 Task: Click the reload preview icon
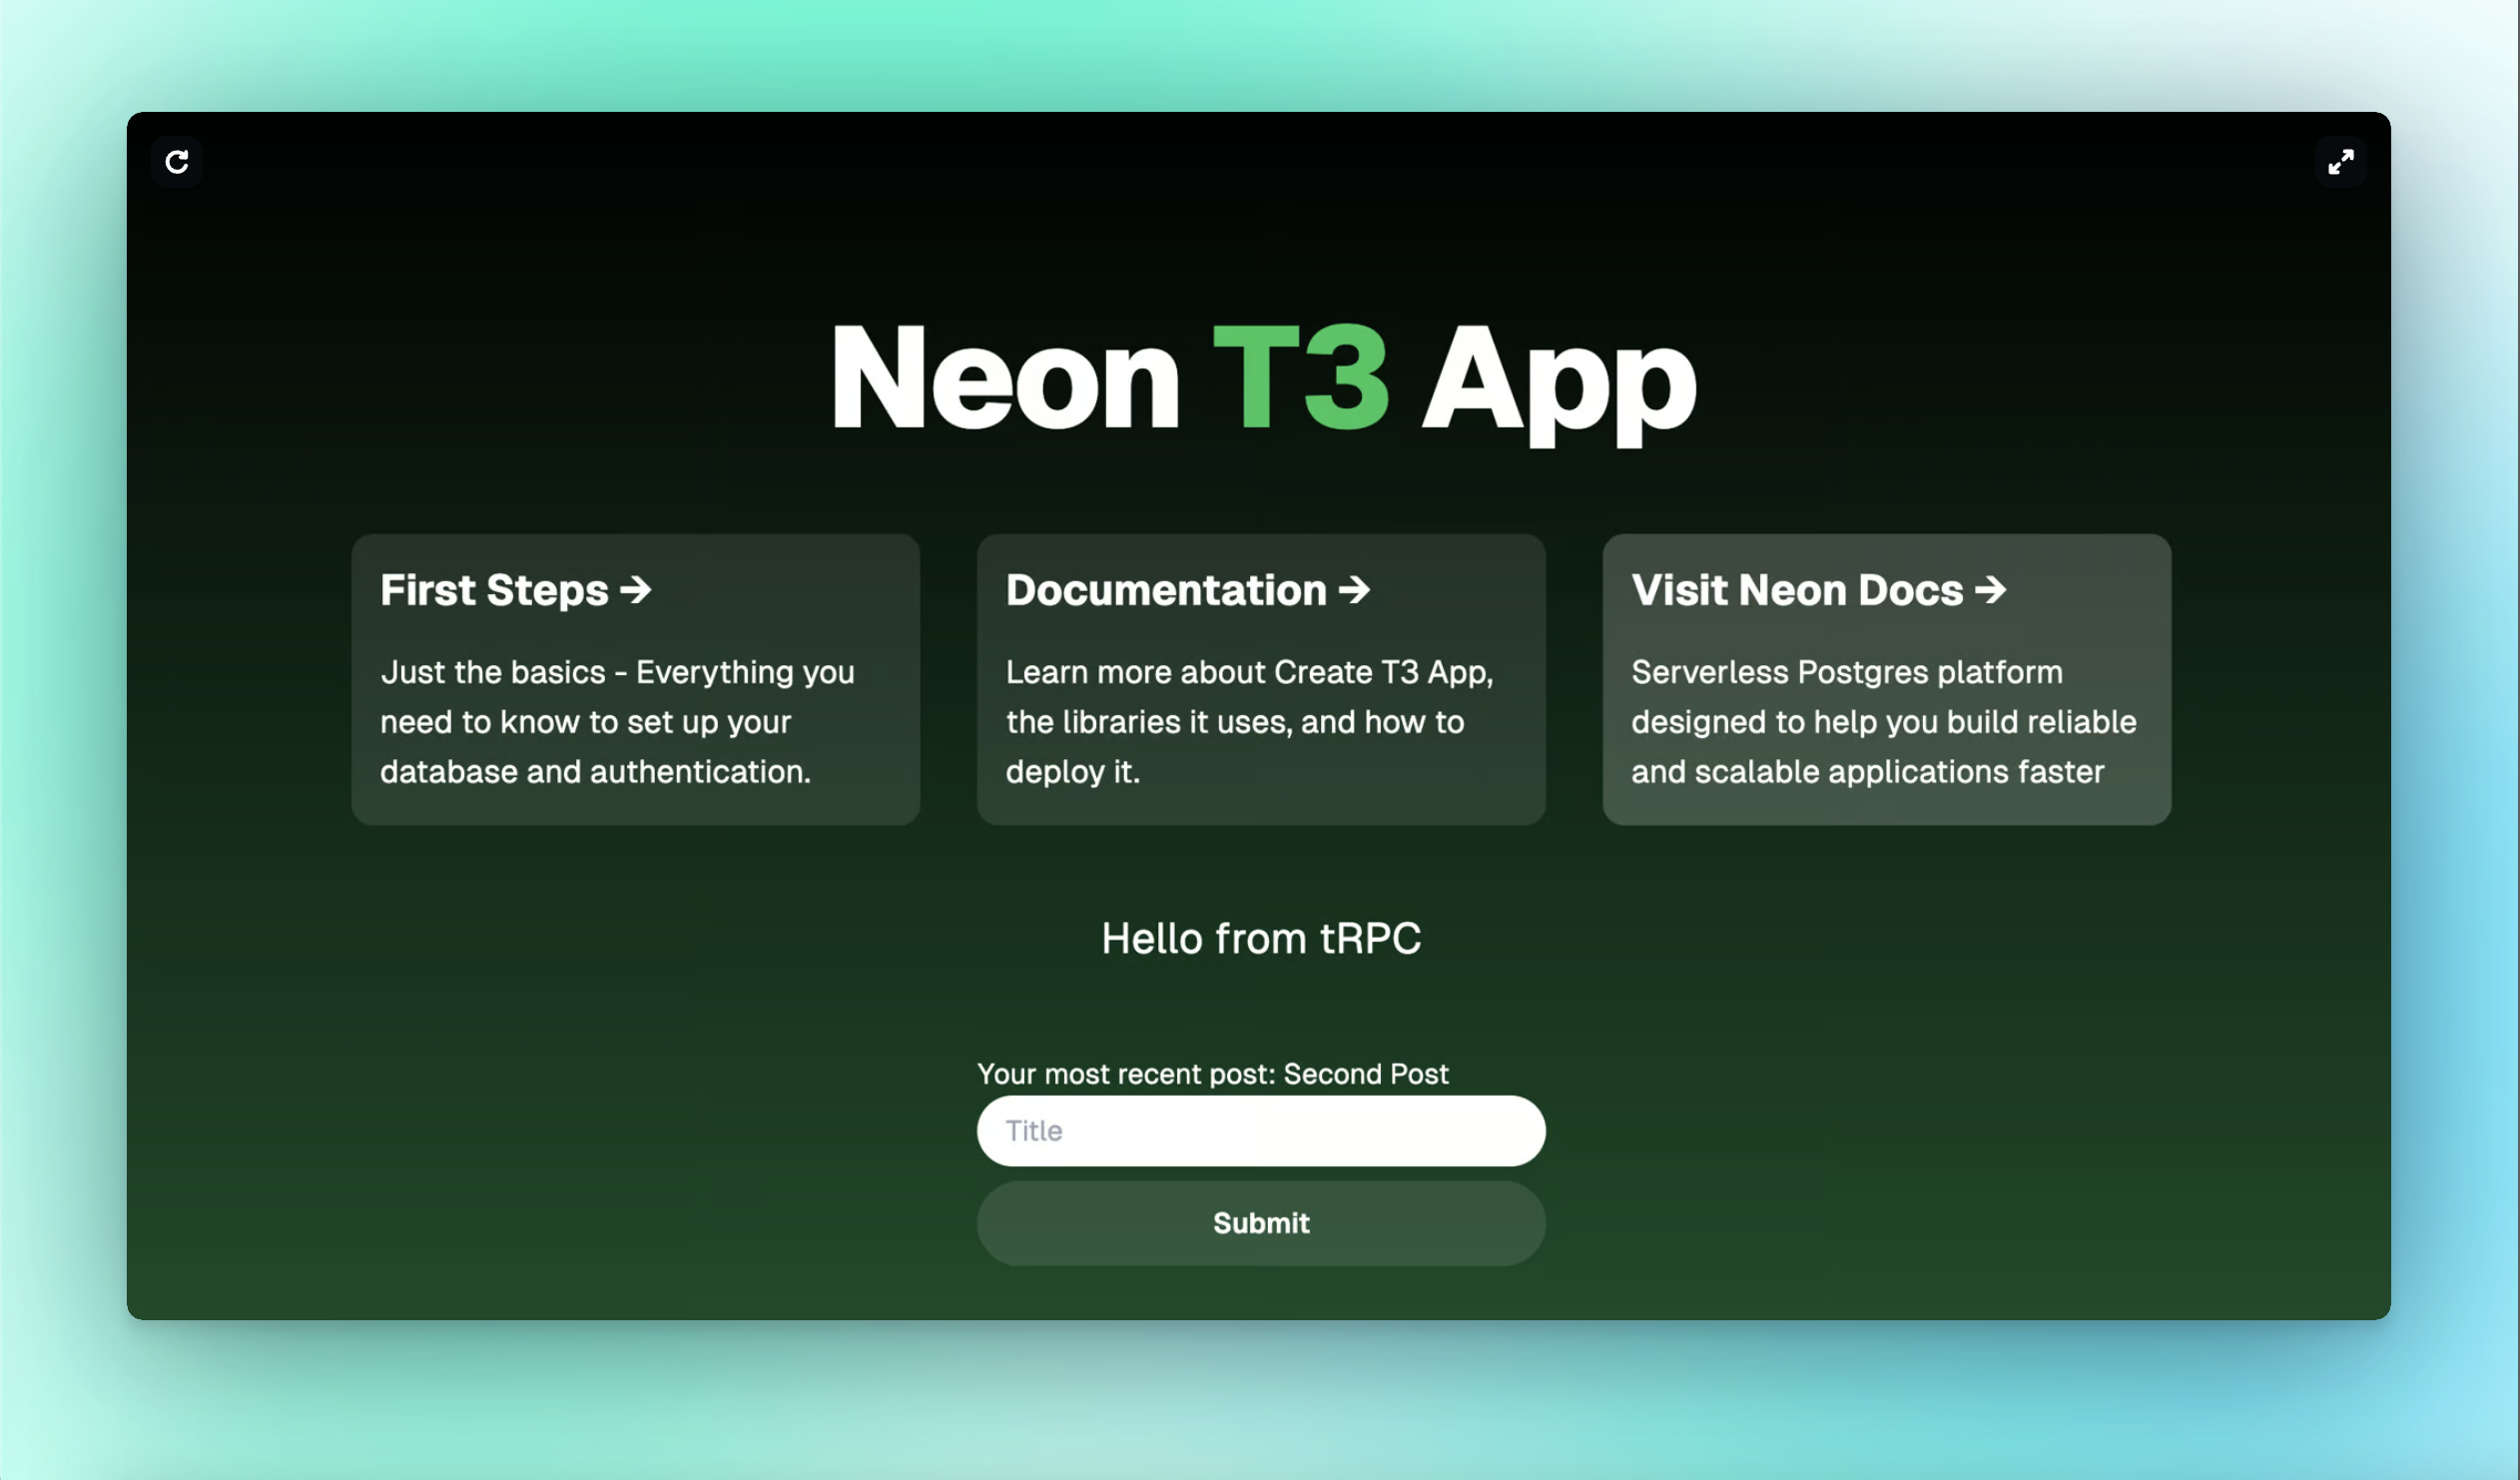click(x=177, y=162)
